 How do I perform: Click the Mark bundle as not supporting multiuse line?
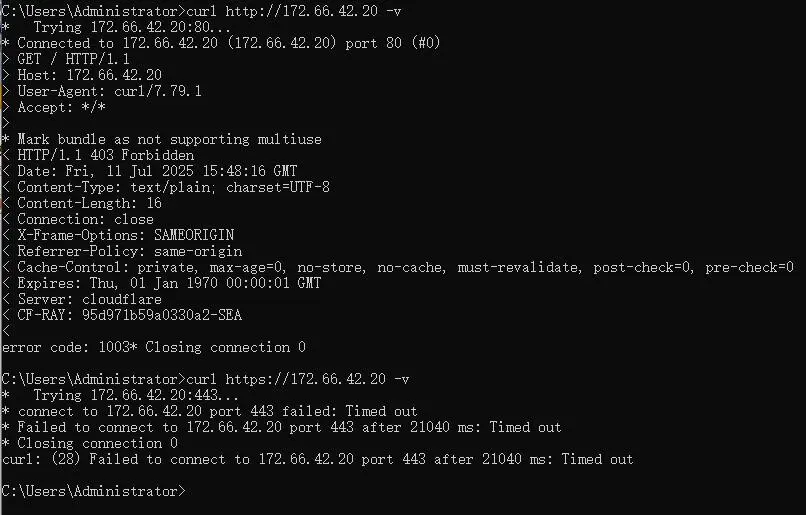161,139
